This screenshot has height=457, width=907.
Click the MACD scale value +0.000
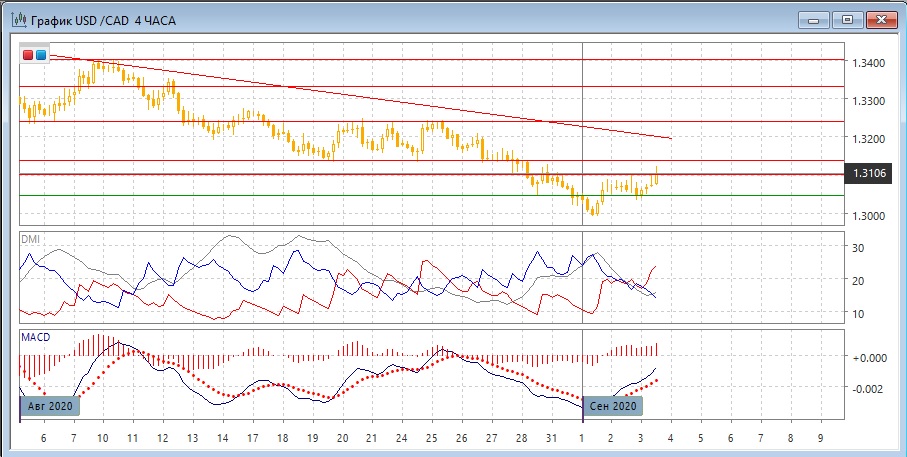(866, 357)
